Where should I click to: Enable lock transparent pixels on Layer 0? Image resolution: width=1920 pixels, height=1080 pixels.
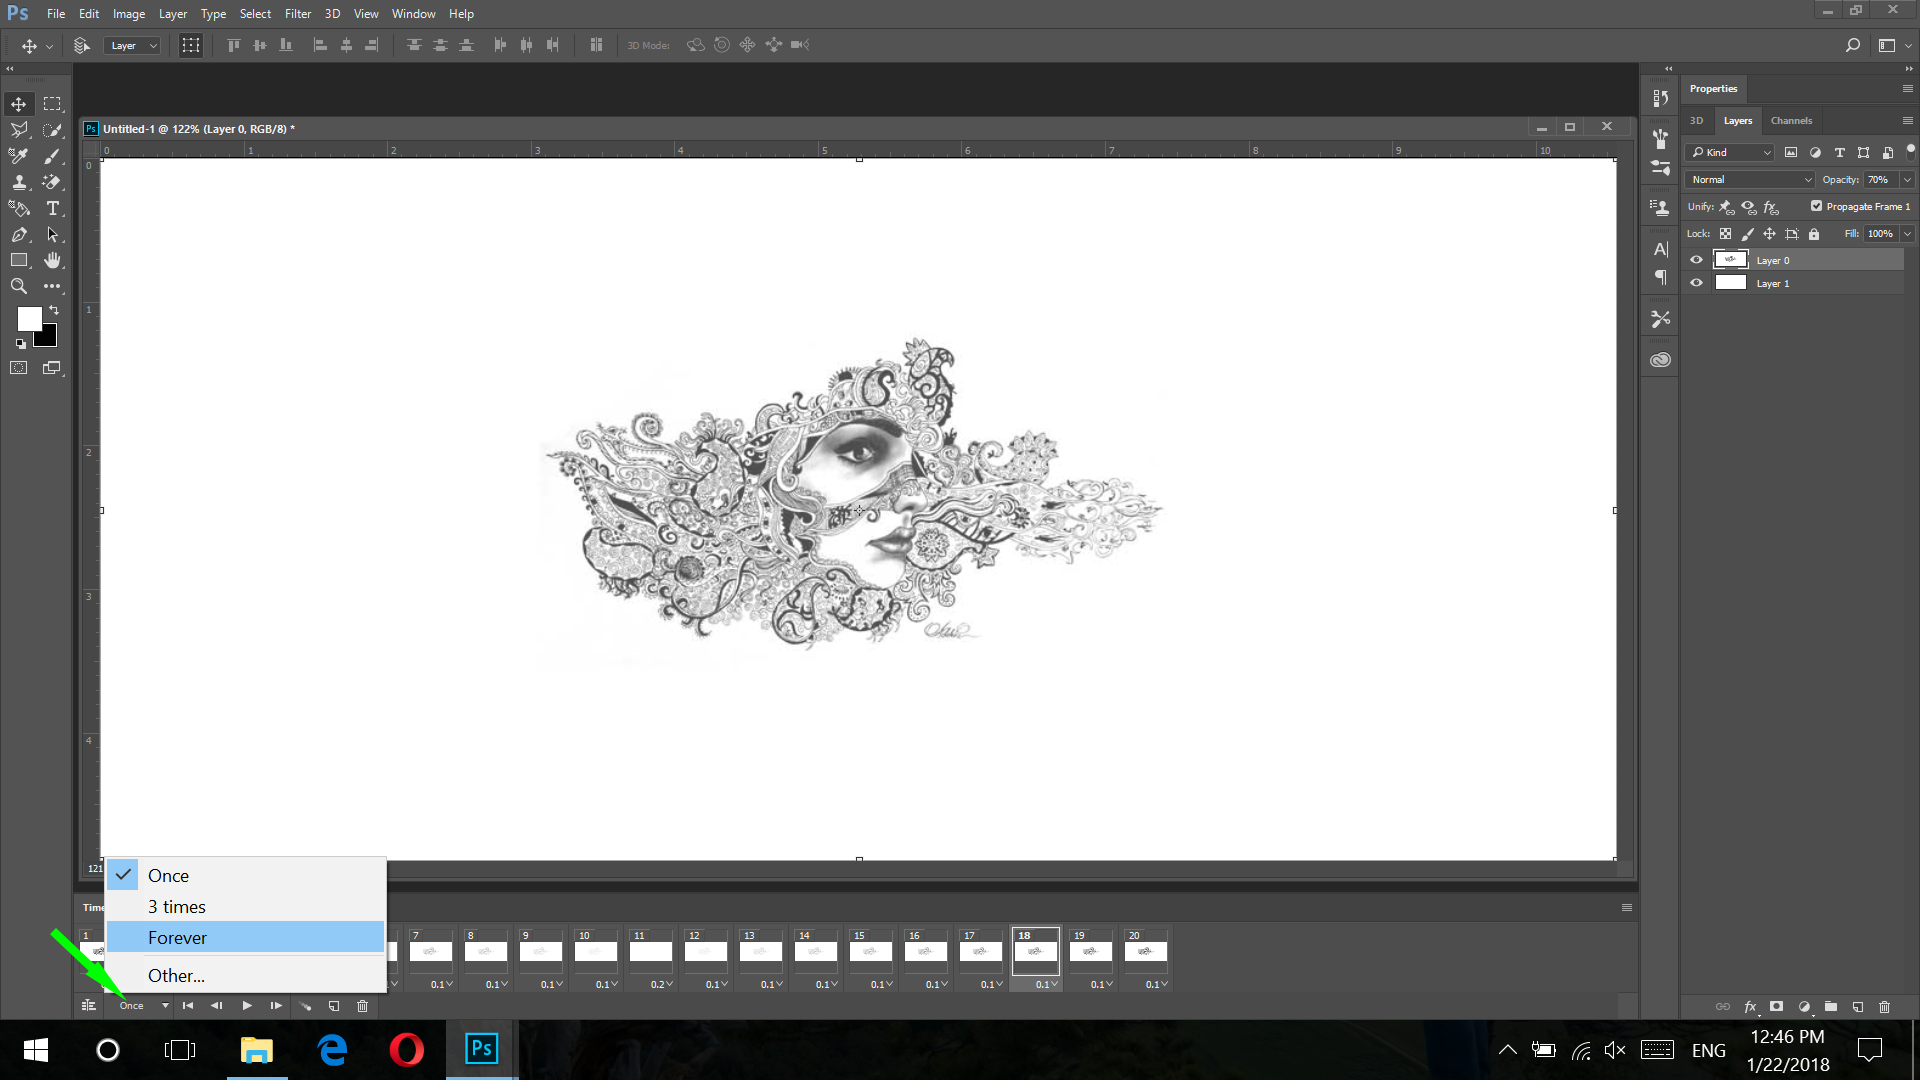1726,233
